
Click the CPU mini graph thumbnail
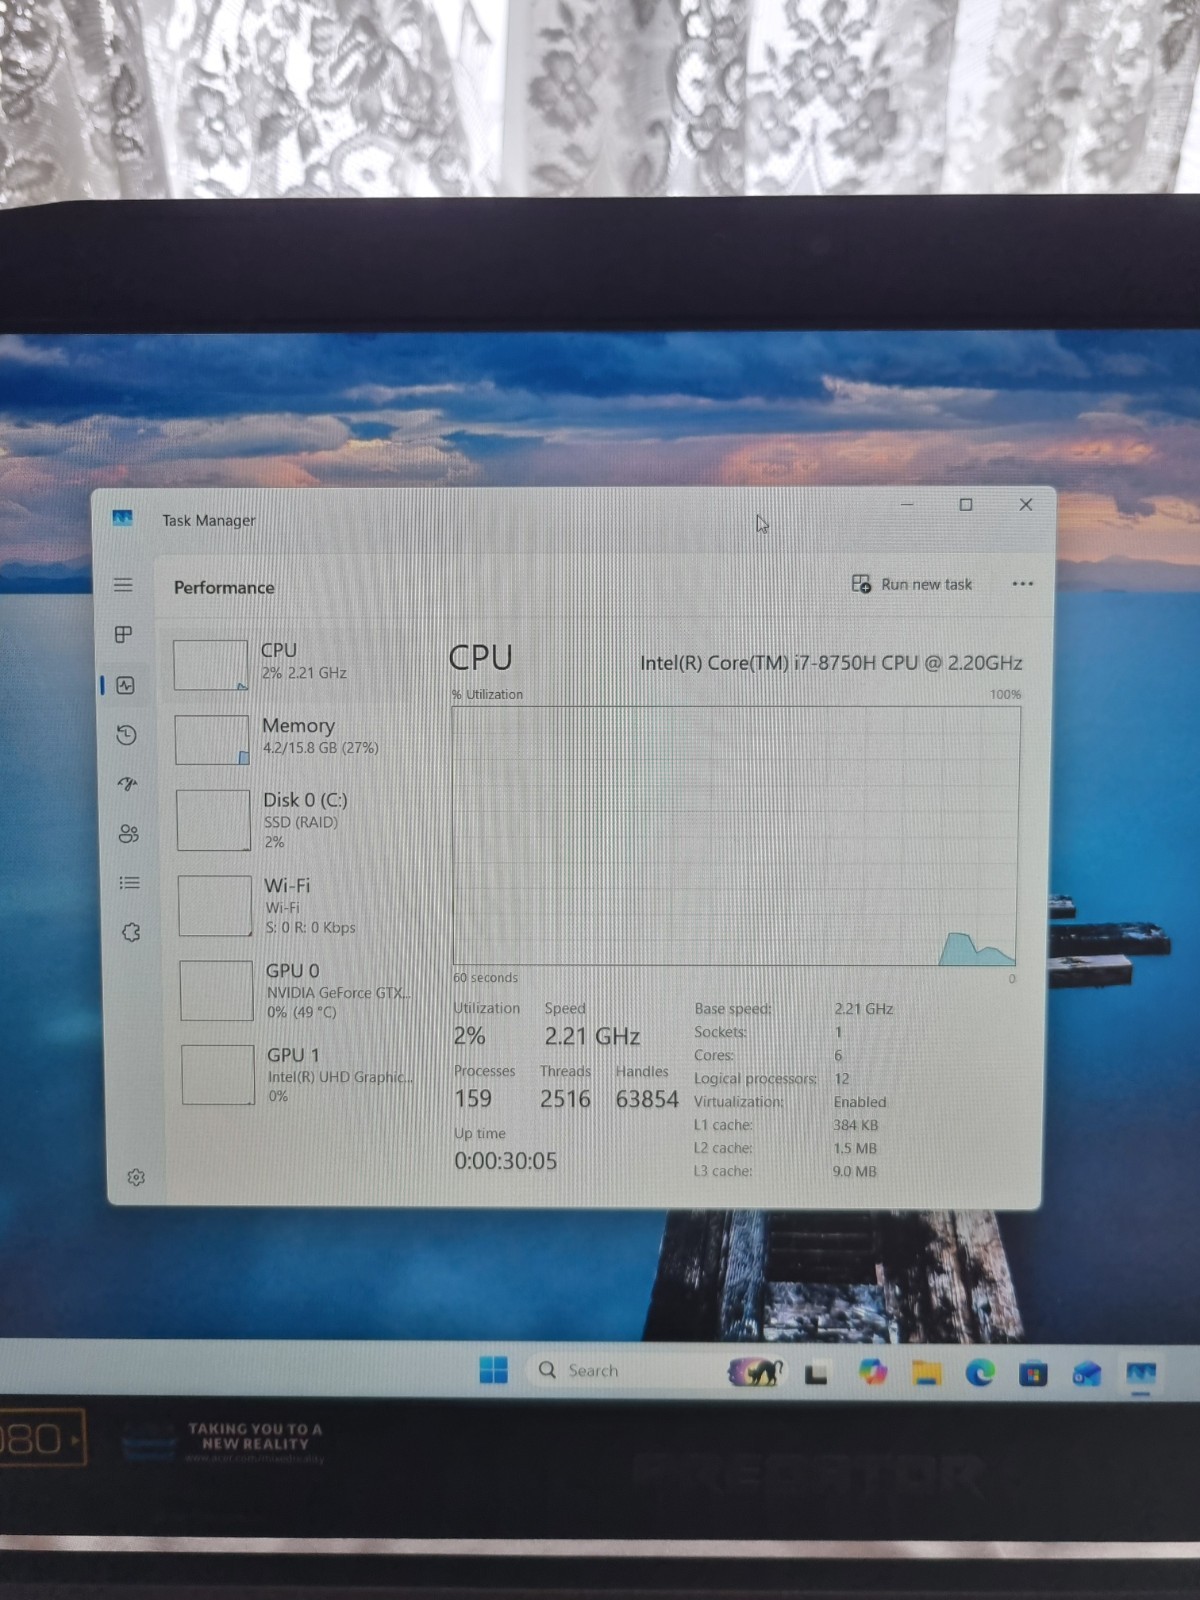211,665
